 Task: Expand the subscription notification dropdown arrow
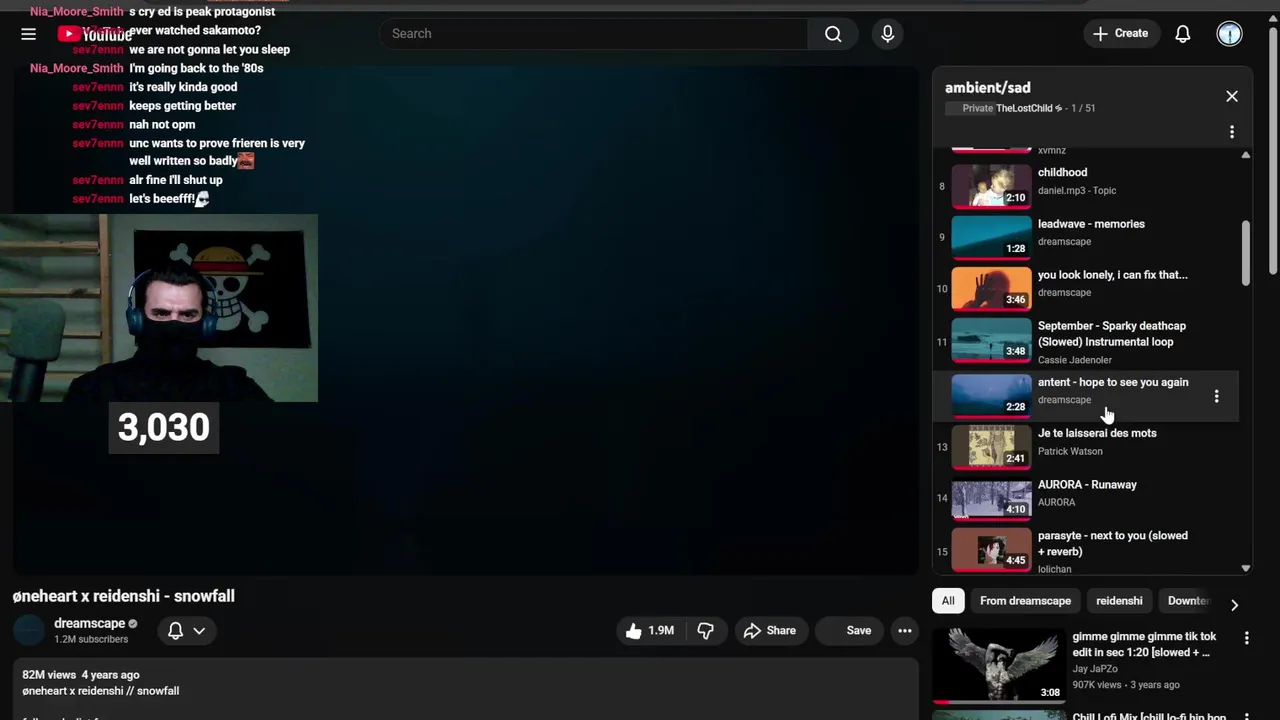coord(199,631)
